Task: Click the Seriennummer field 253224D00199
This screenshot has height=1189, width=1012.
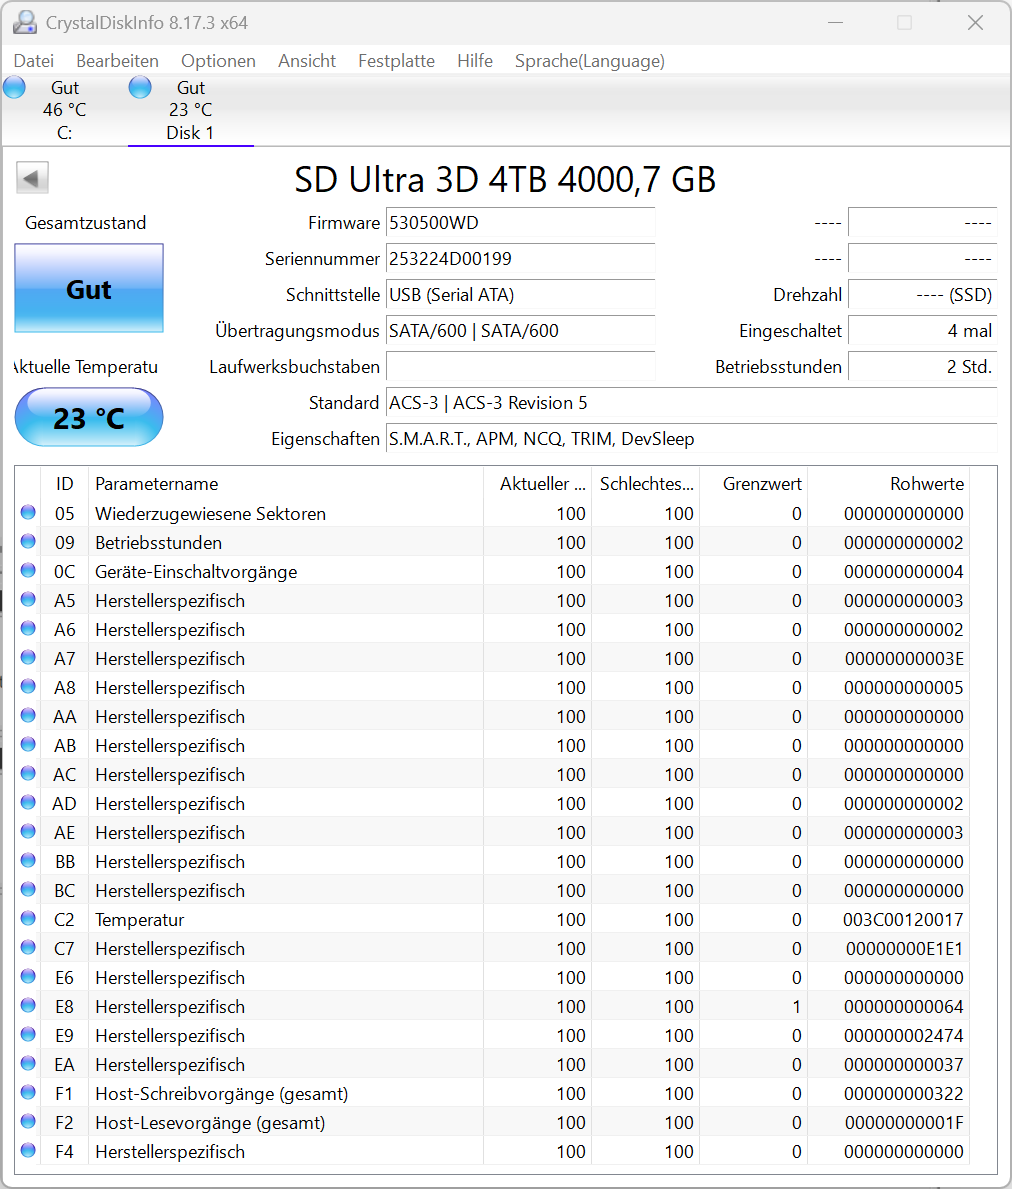Action: 520,259
